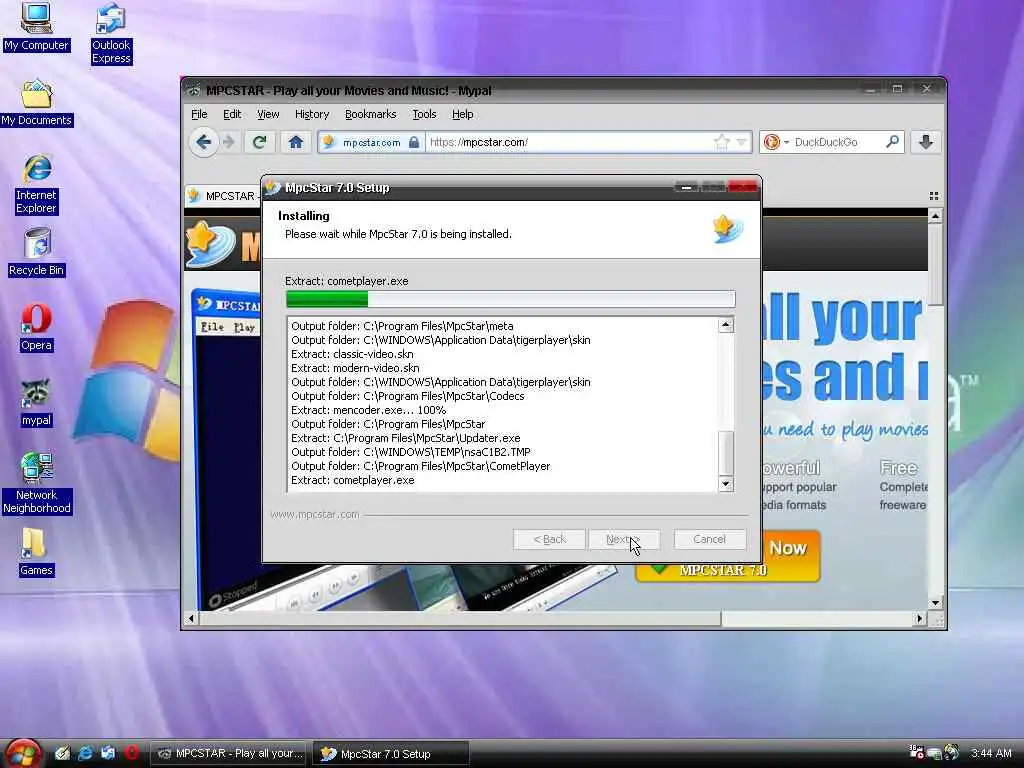Click browser page scroll up arrow
The width and height of the screenshot is (1024, 768).
tap(935, 216)
